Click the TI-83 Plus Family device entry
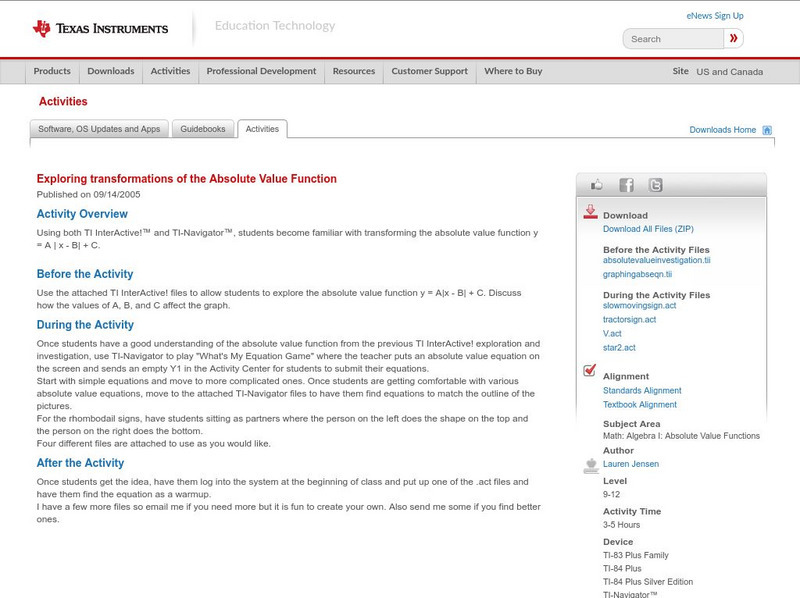The image size is (800, 598). coord(636,555)
